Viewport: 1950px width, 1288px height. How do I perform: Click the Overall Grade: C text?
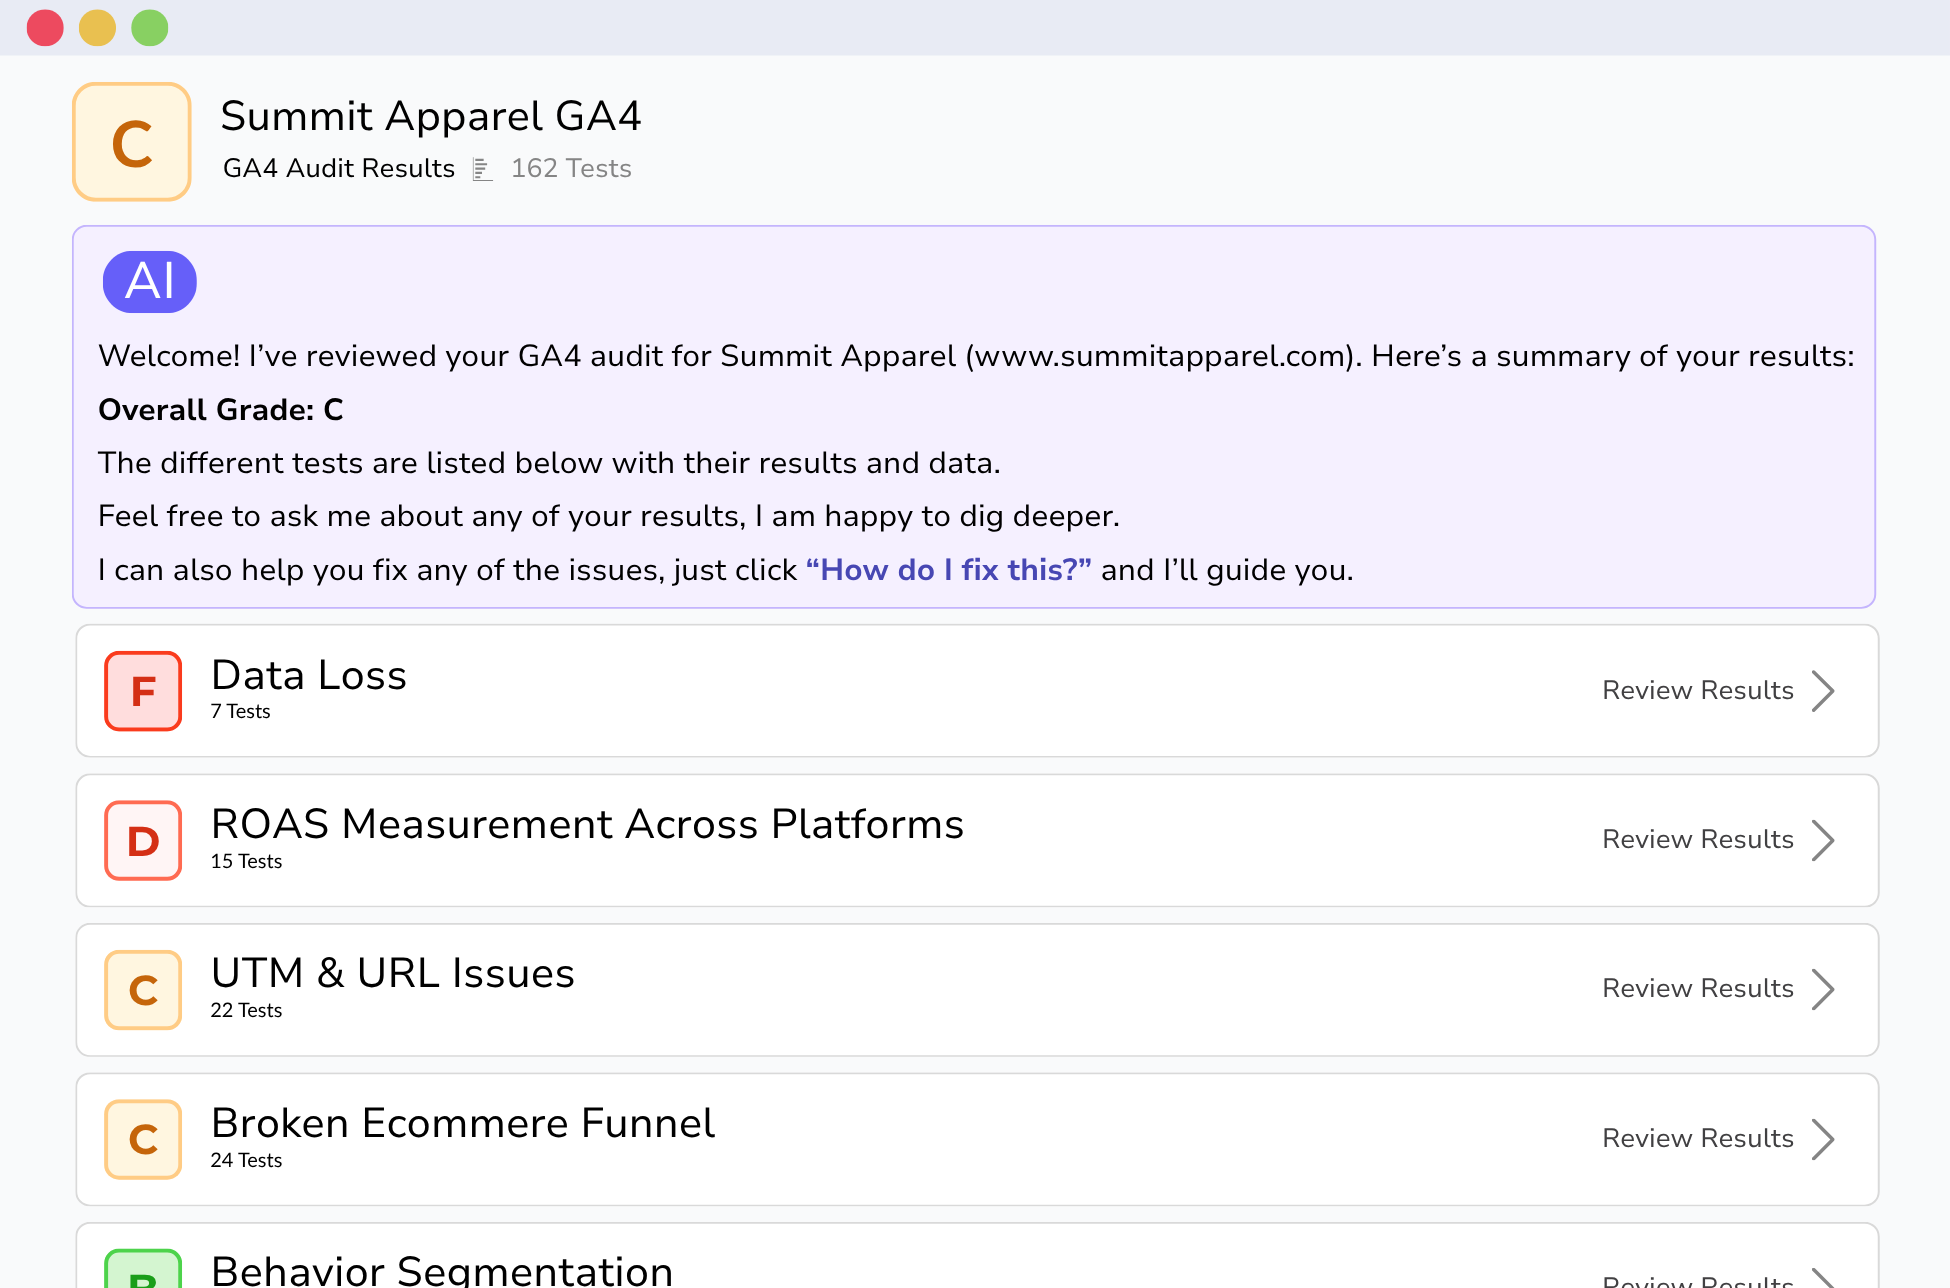(x=221, y=410)
